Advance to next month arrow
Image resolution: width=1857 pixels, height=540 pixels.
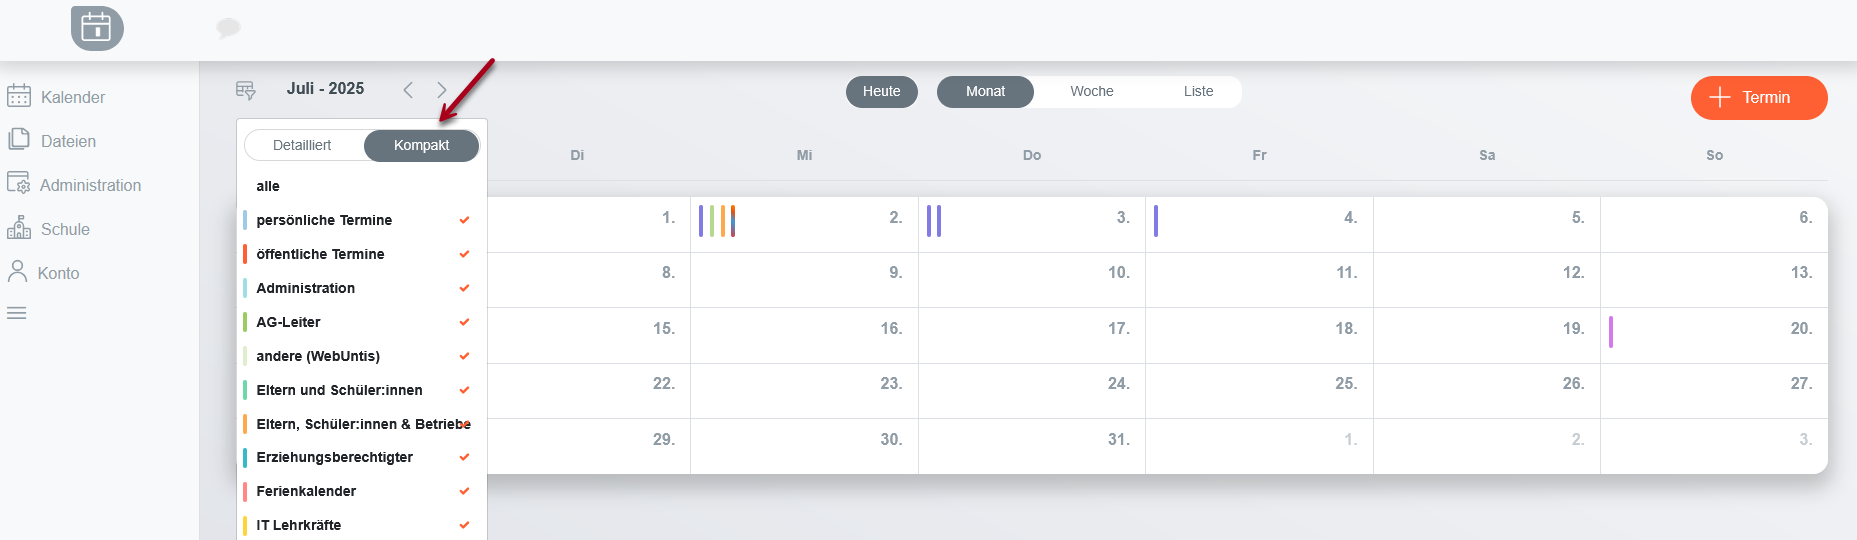442,90
